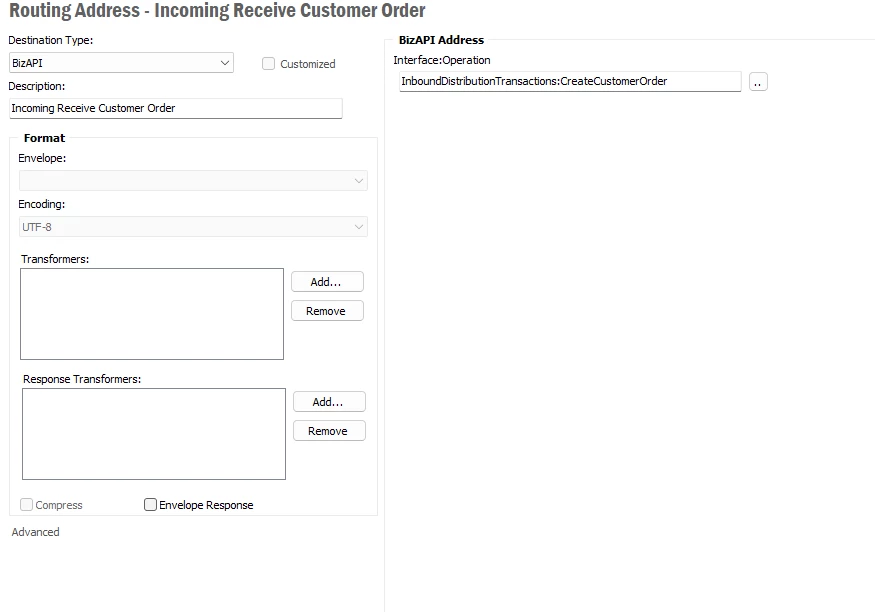Click Add next to Transformers list
The height and width of the screenshot is (612, 875).
tap(327, 282)
